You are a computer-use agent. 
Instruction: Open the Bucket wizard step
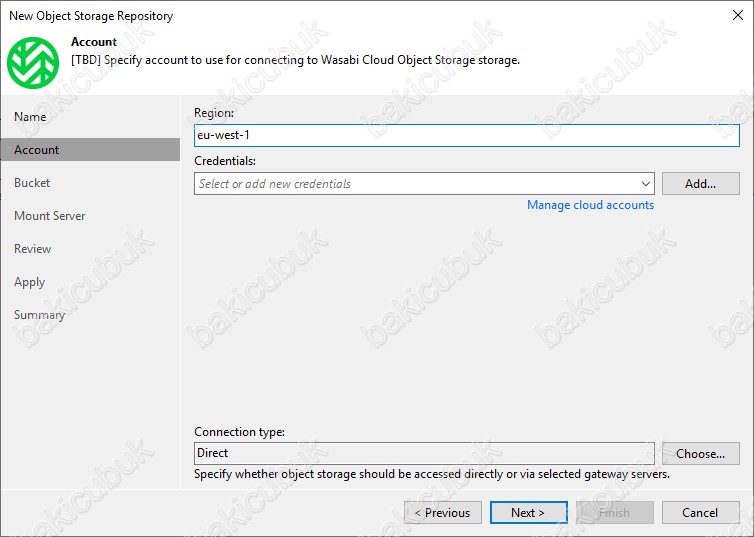(32, 183)
